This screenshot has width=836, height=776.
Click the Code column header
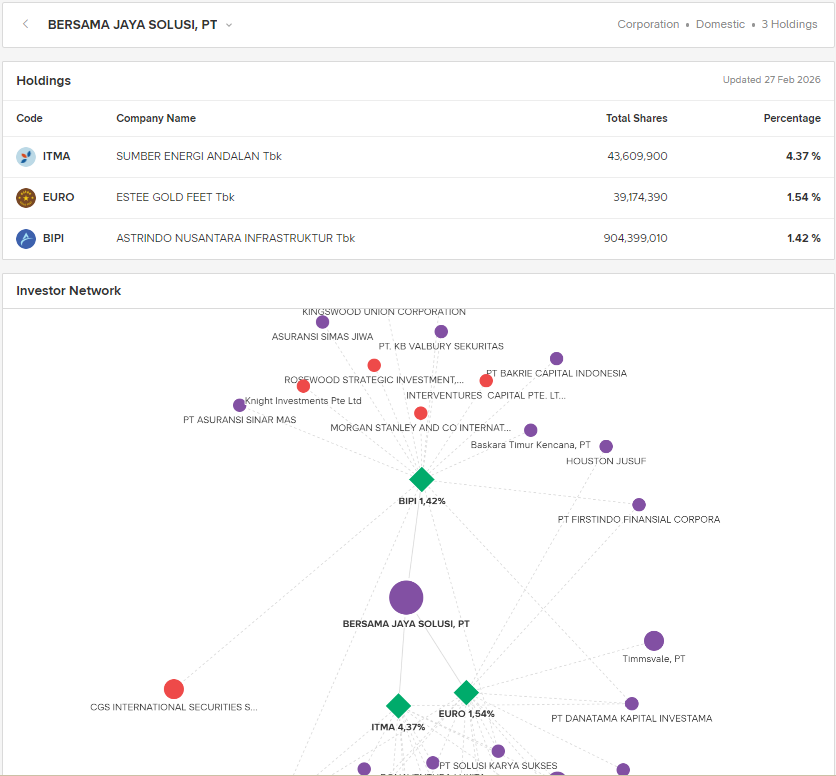29,118
